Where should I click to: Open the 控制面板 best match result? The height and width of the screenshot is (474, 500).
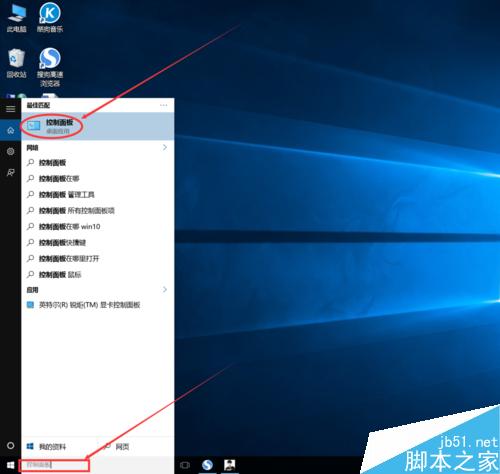coord(98,126)
